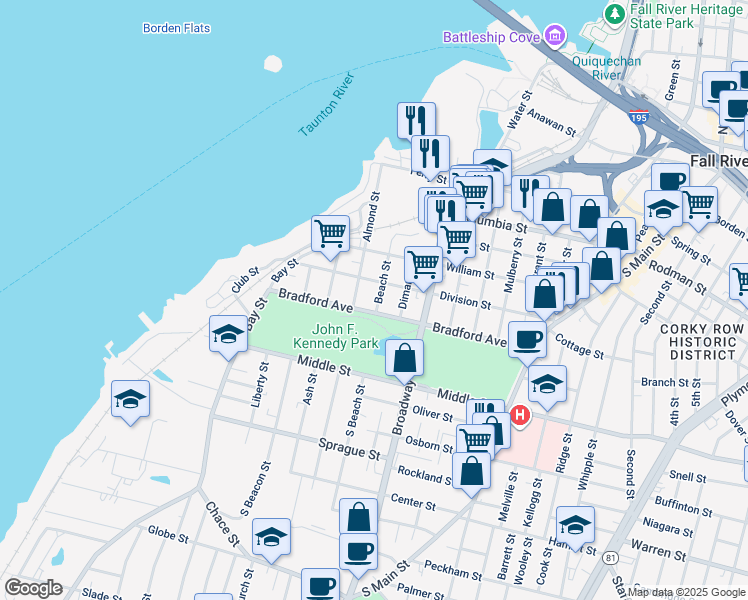Click the Anawan St street label
Screen dimensions: 748x600
click(552, 123)
